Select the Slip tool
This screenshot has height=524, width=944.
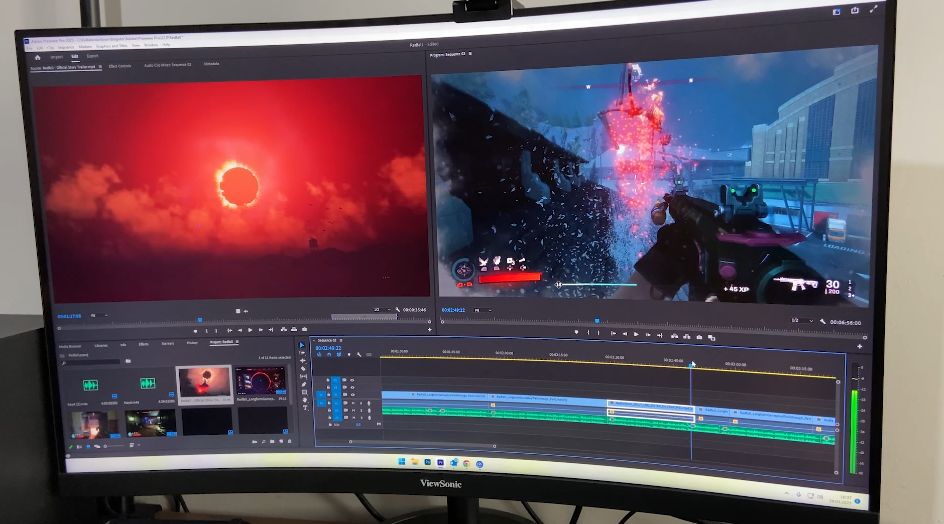[303, 376]
